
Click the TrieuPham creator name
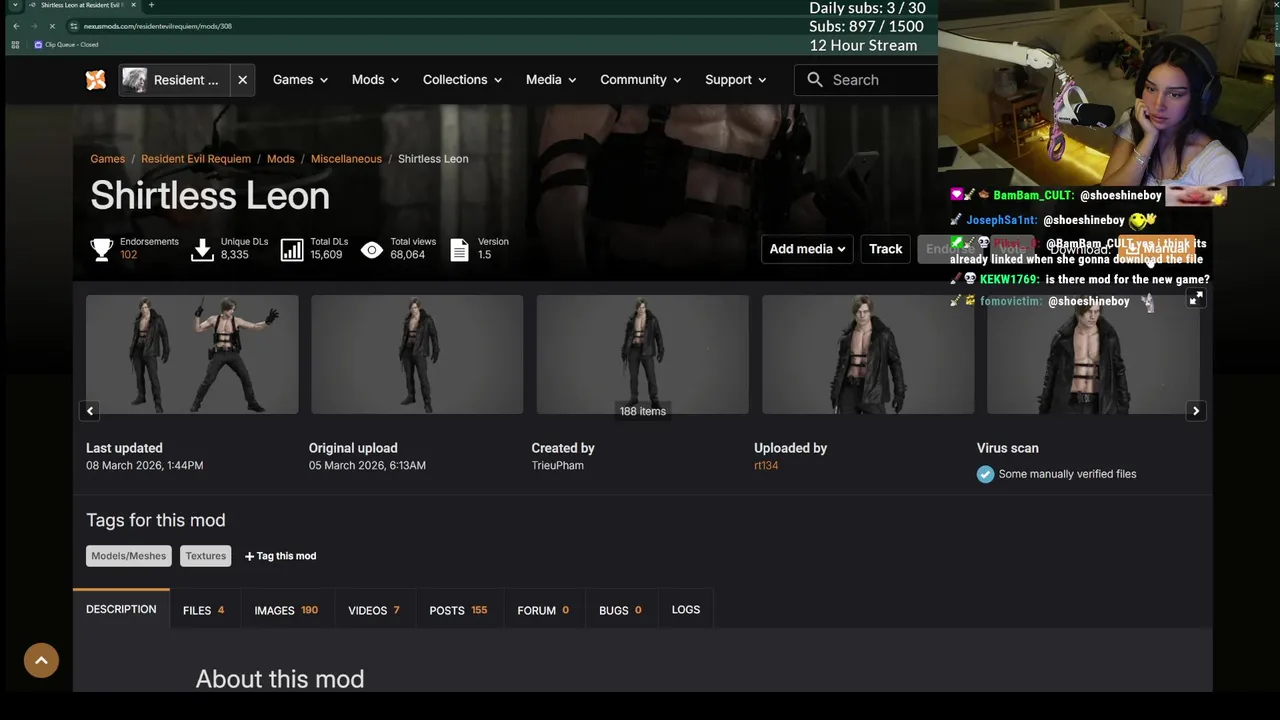[x=558, y=465]
